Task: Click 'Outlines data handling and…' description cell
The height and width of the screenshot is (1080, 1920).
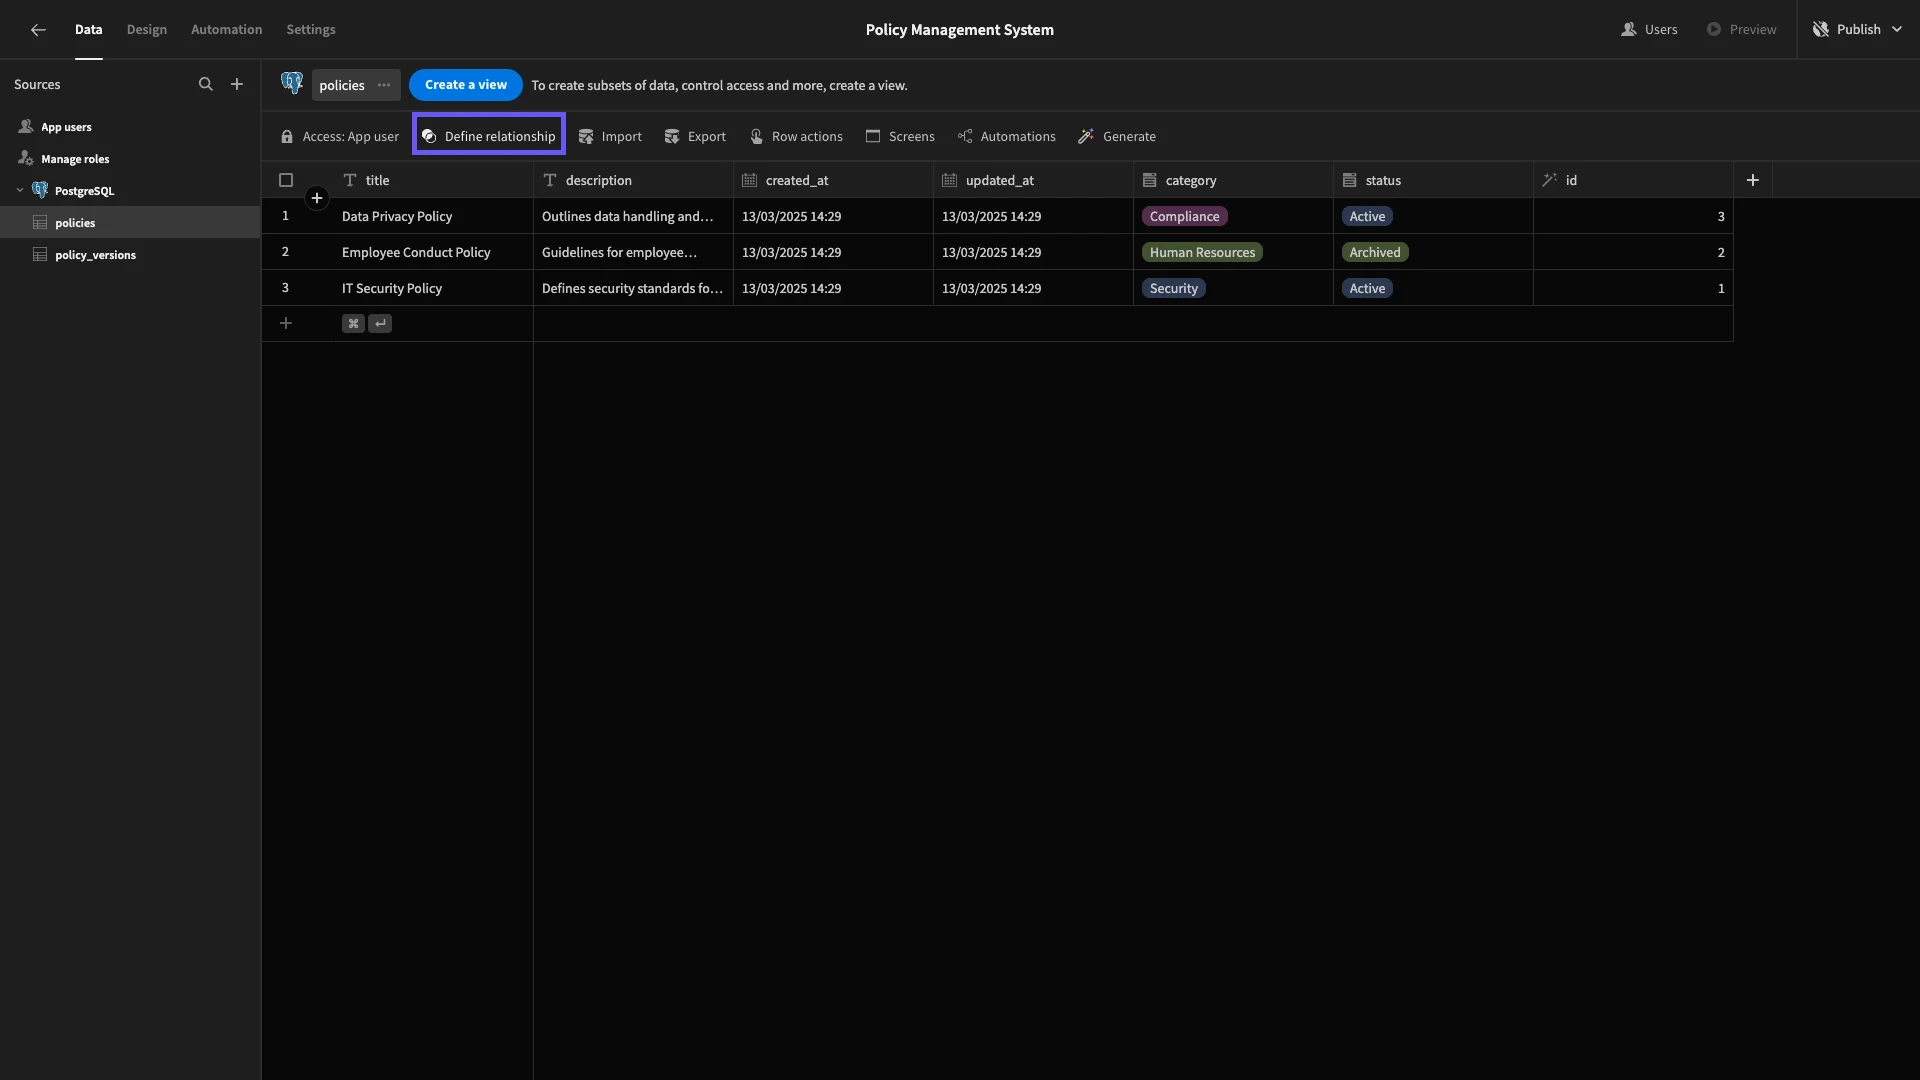Action: 633,216
